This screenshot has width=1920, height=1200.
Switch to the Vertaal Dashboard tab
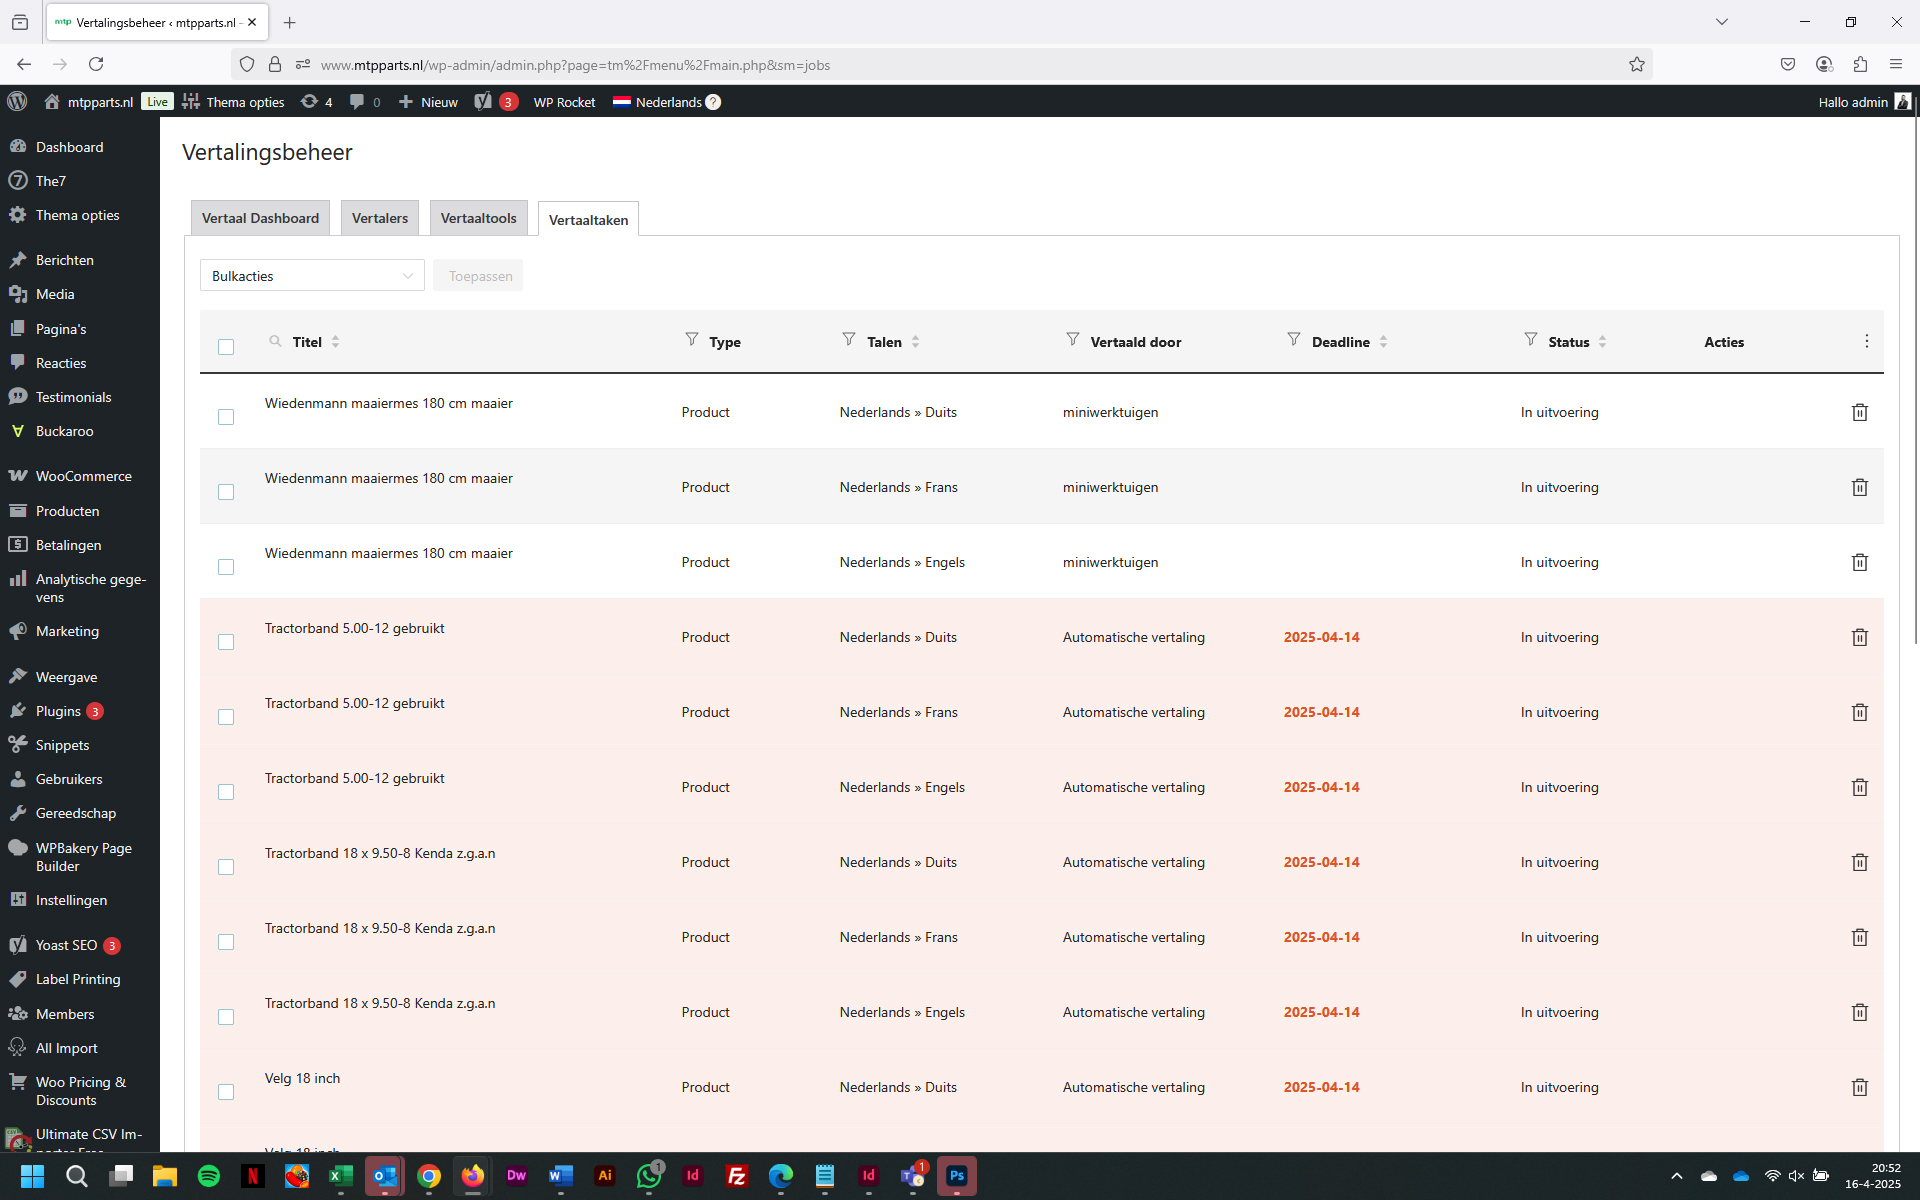260,218
